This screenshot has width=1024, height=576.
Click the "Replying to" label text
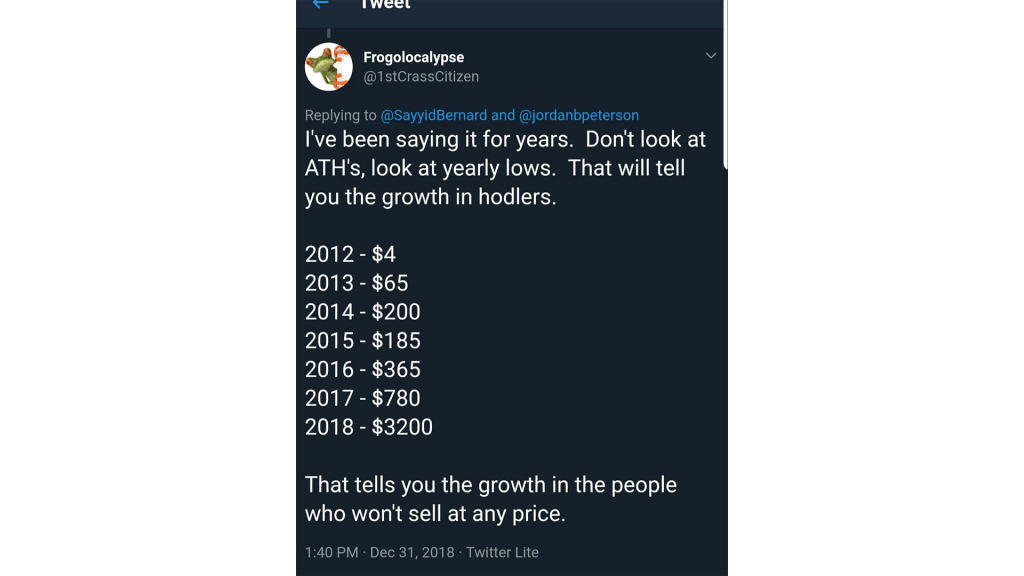click(341, 115)
